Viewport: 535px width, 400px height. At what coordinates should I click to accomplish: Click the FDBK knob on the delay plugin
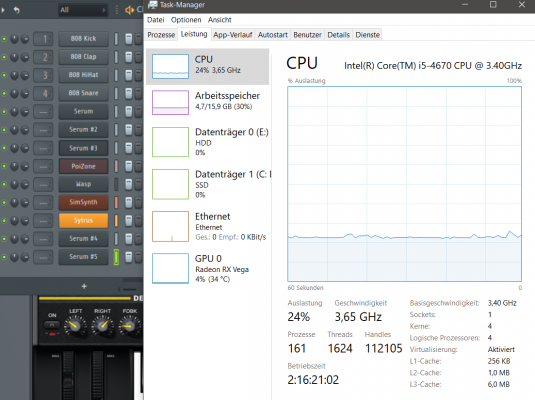click(x=129, y=325)
